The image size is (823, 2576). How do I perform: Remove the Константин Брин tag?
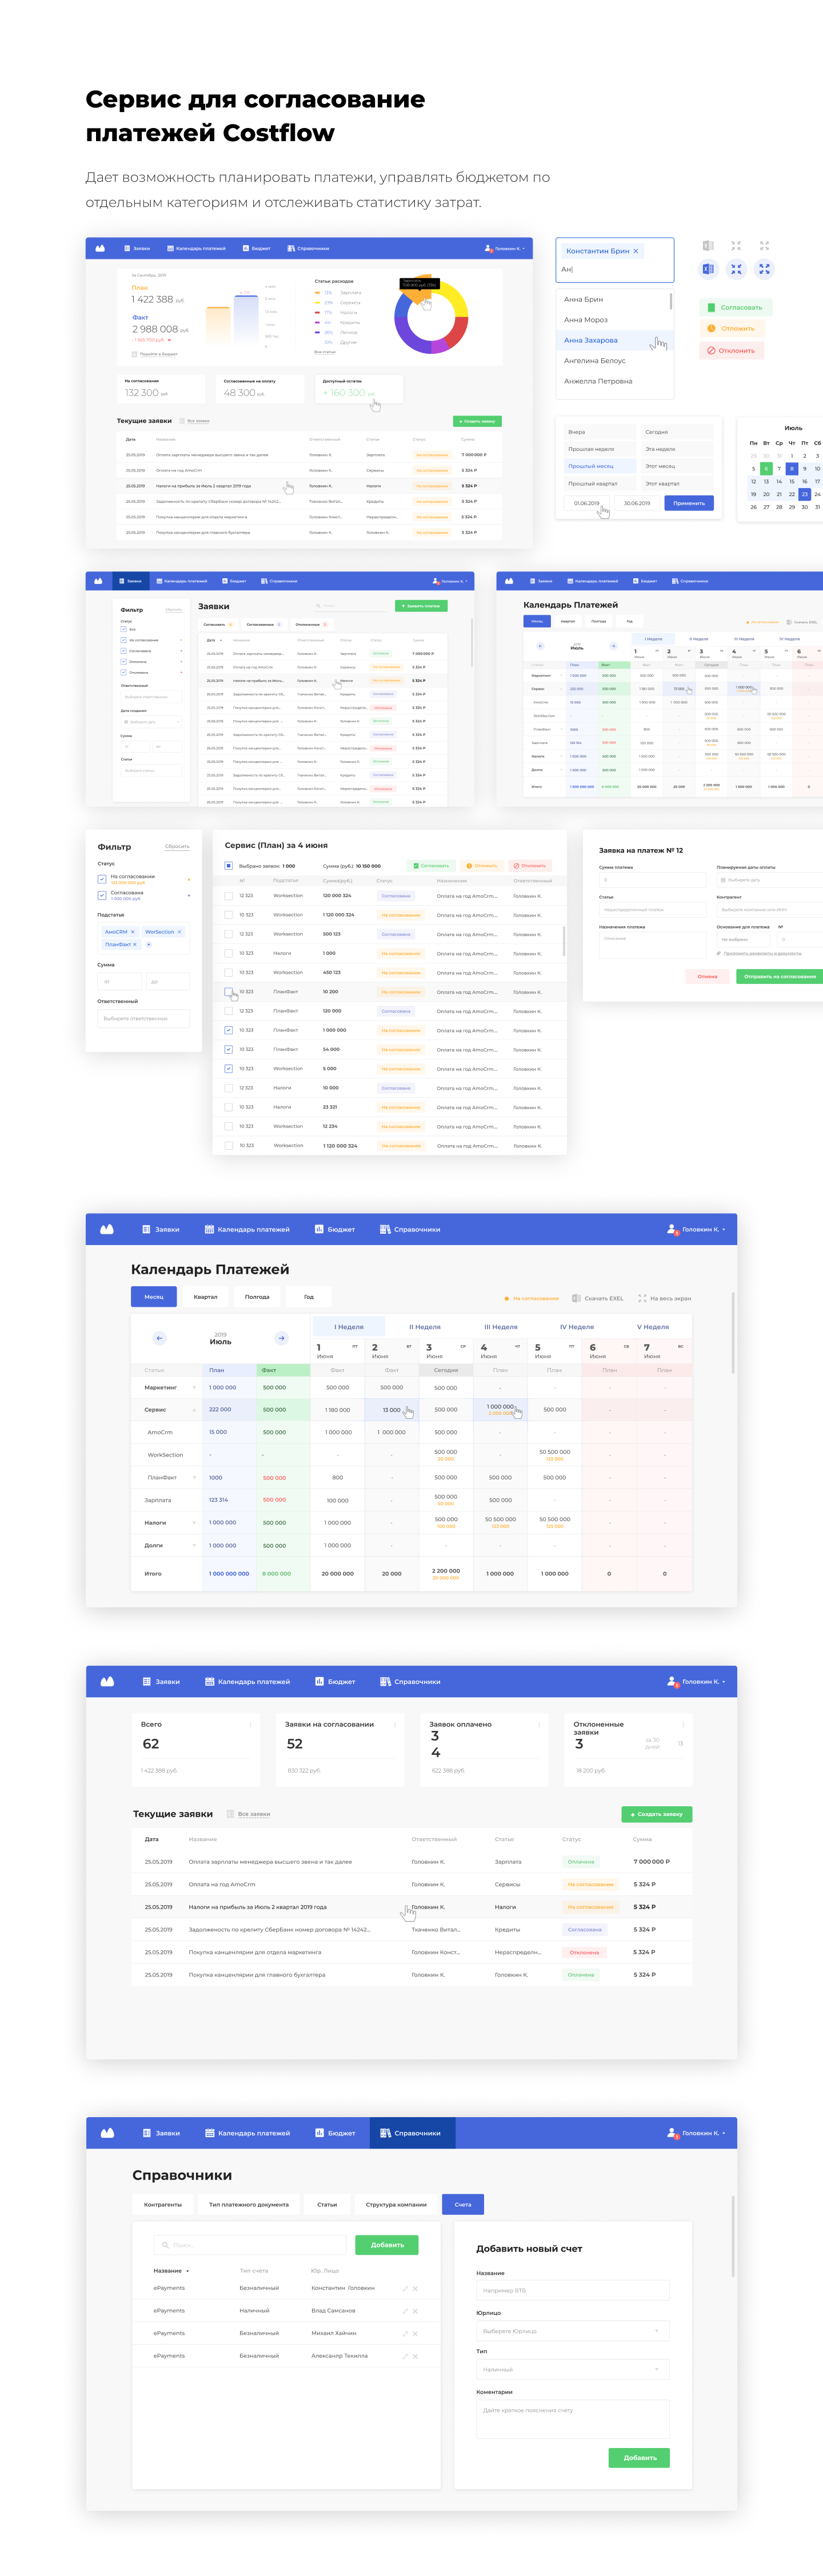(635, 251)
